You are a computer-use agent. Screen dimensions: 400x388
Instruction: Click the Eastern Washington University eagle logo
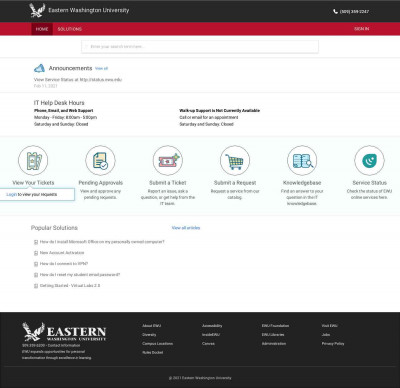point(37,10)
